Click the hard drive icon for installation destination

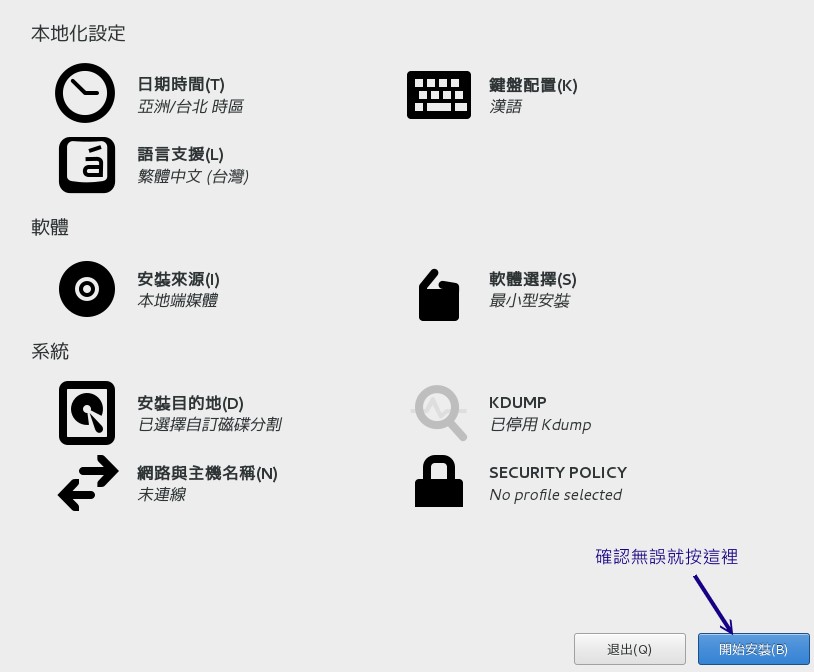click(x=87, y=413)
